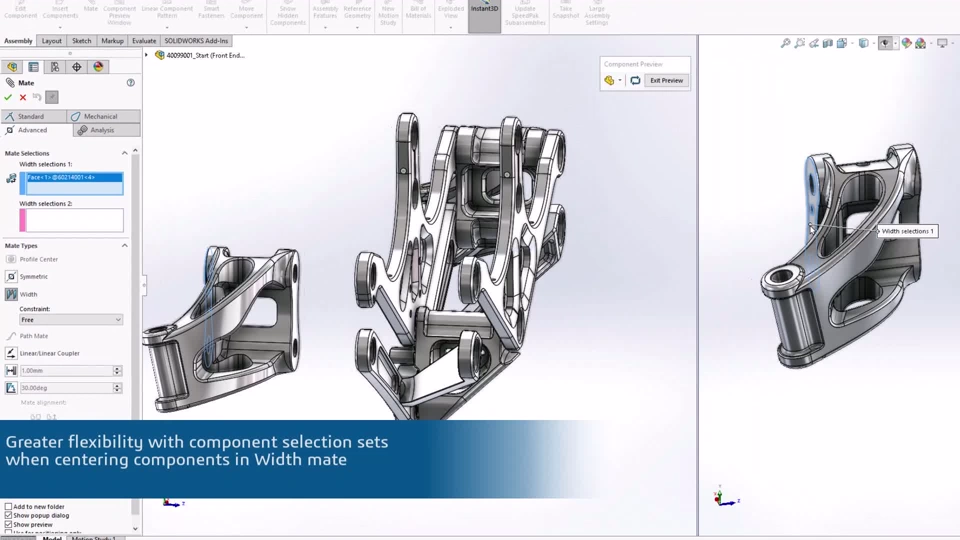Cancel the mate with the red X
Viewport: 960px width, 540px height.
pyautogui.click(x=23, y=97)
